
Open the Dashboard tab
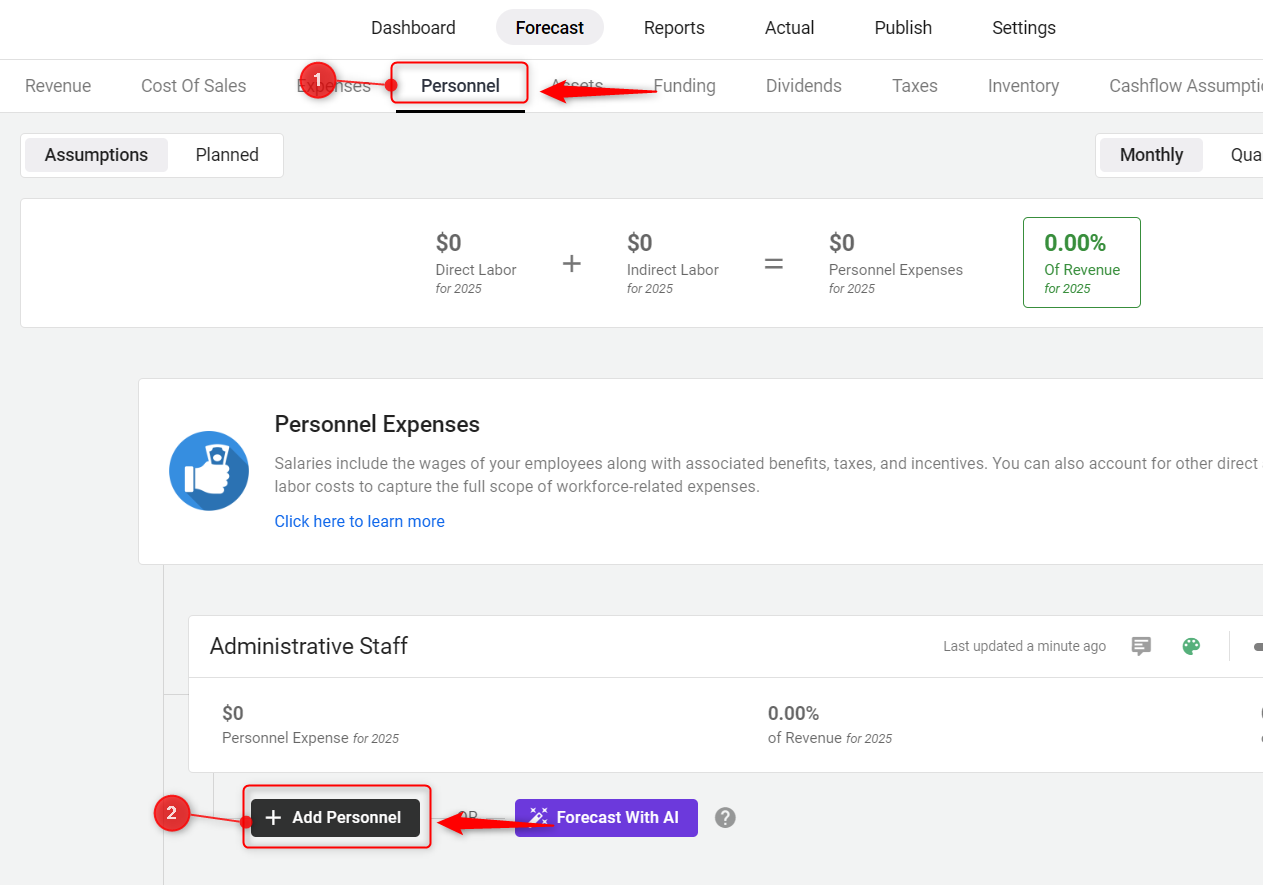413,28
